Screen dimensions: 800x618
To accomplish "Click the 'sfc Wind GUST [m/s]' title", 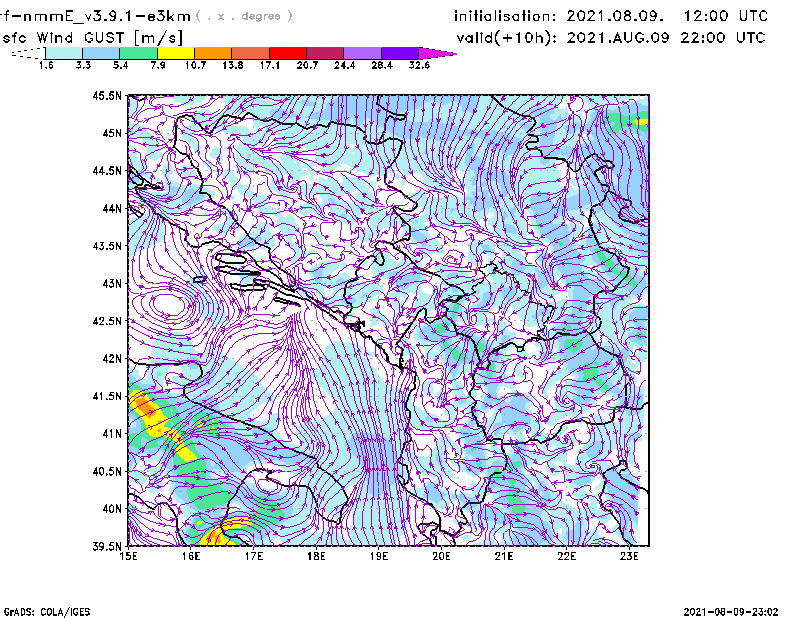I will pyautogui.click(x=91, y=38).
